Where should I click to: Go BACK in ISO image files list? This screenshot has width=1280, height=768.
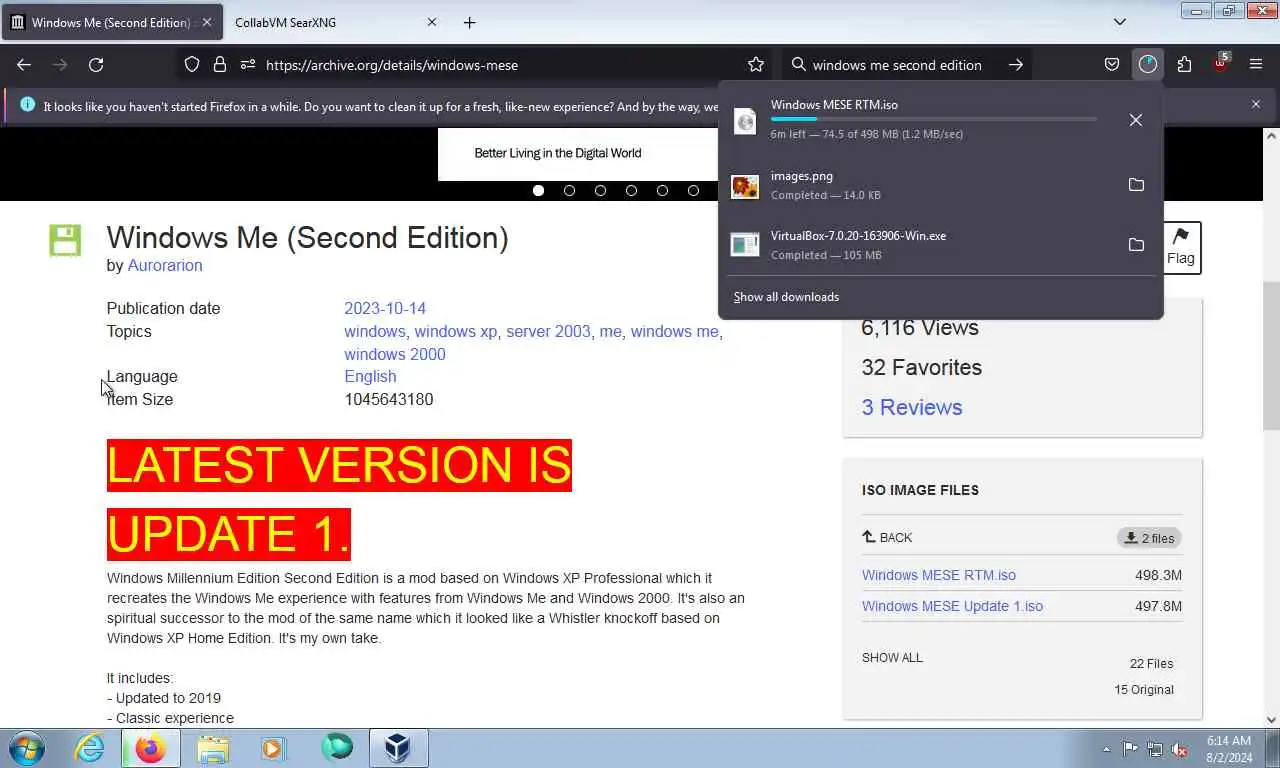(887, 537)
